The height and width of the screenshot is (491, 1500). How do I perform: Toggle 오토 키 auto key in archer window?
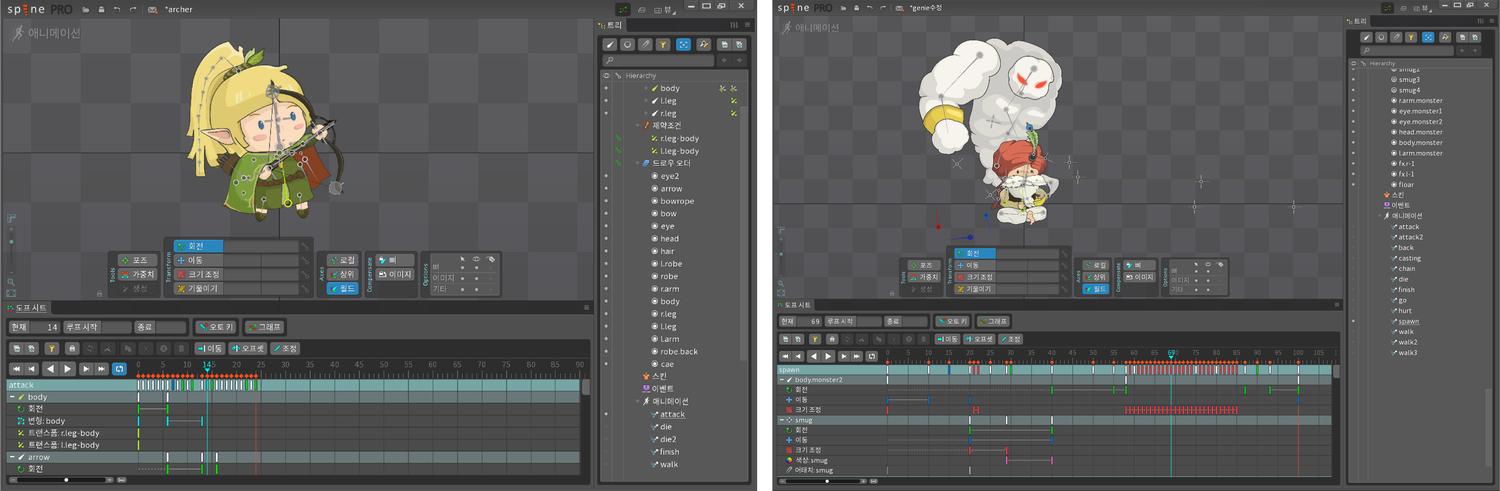point(216,327)
